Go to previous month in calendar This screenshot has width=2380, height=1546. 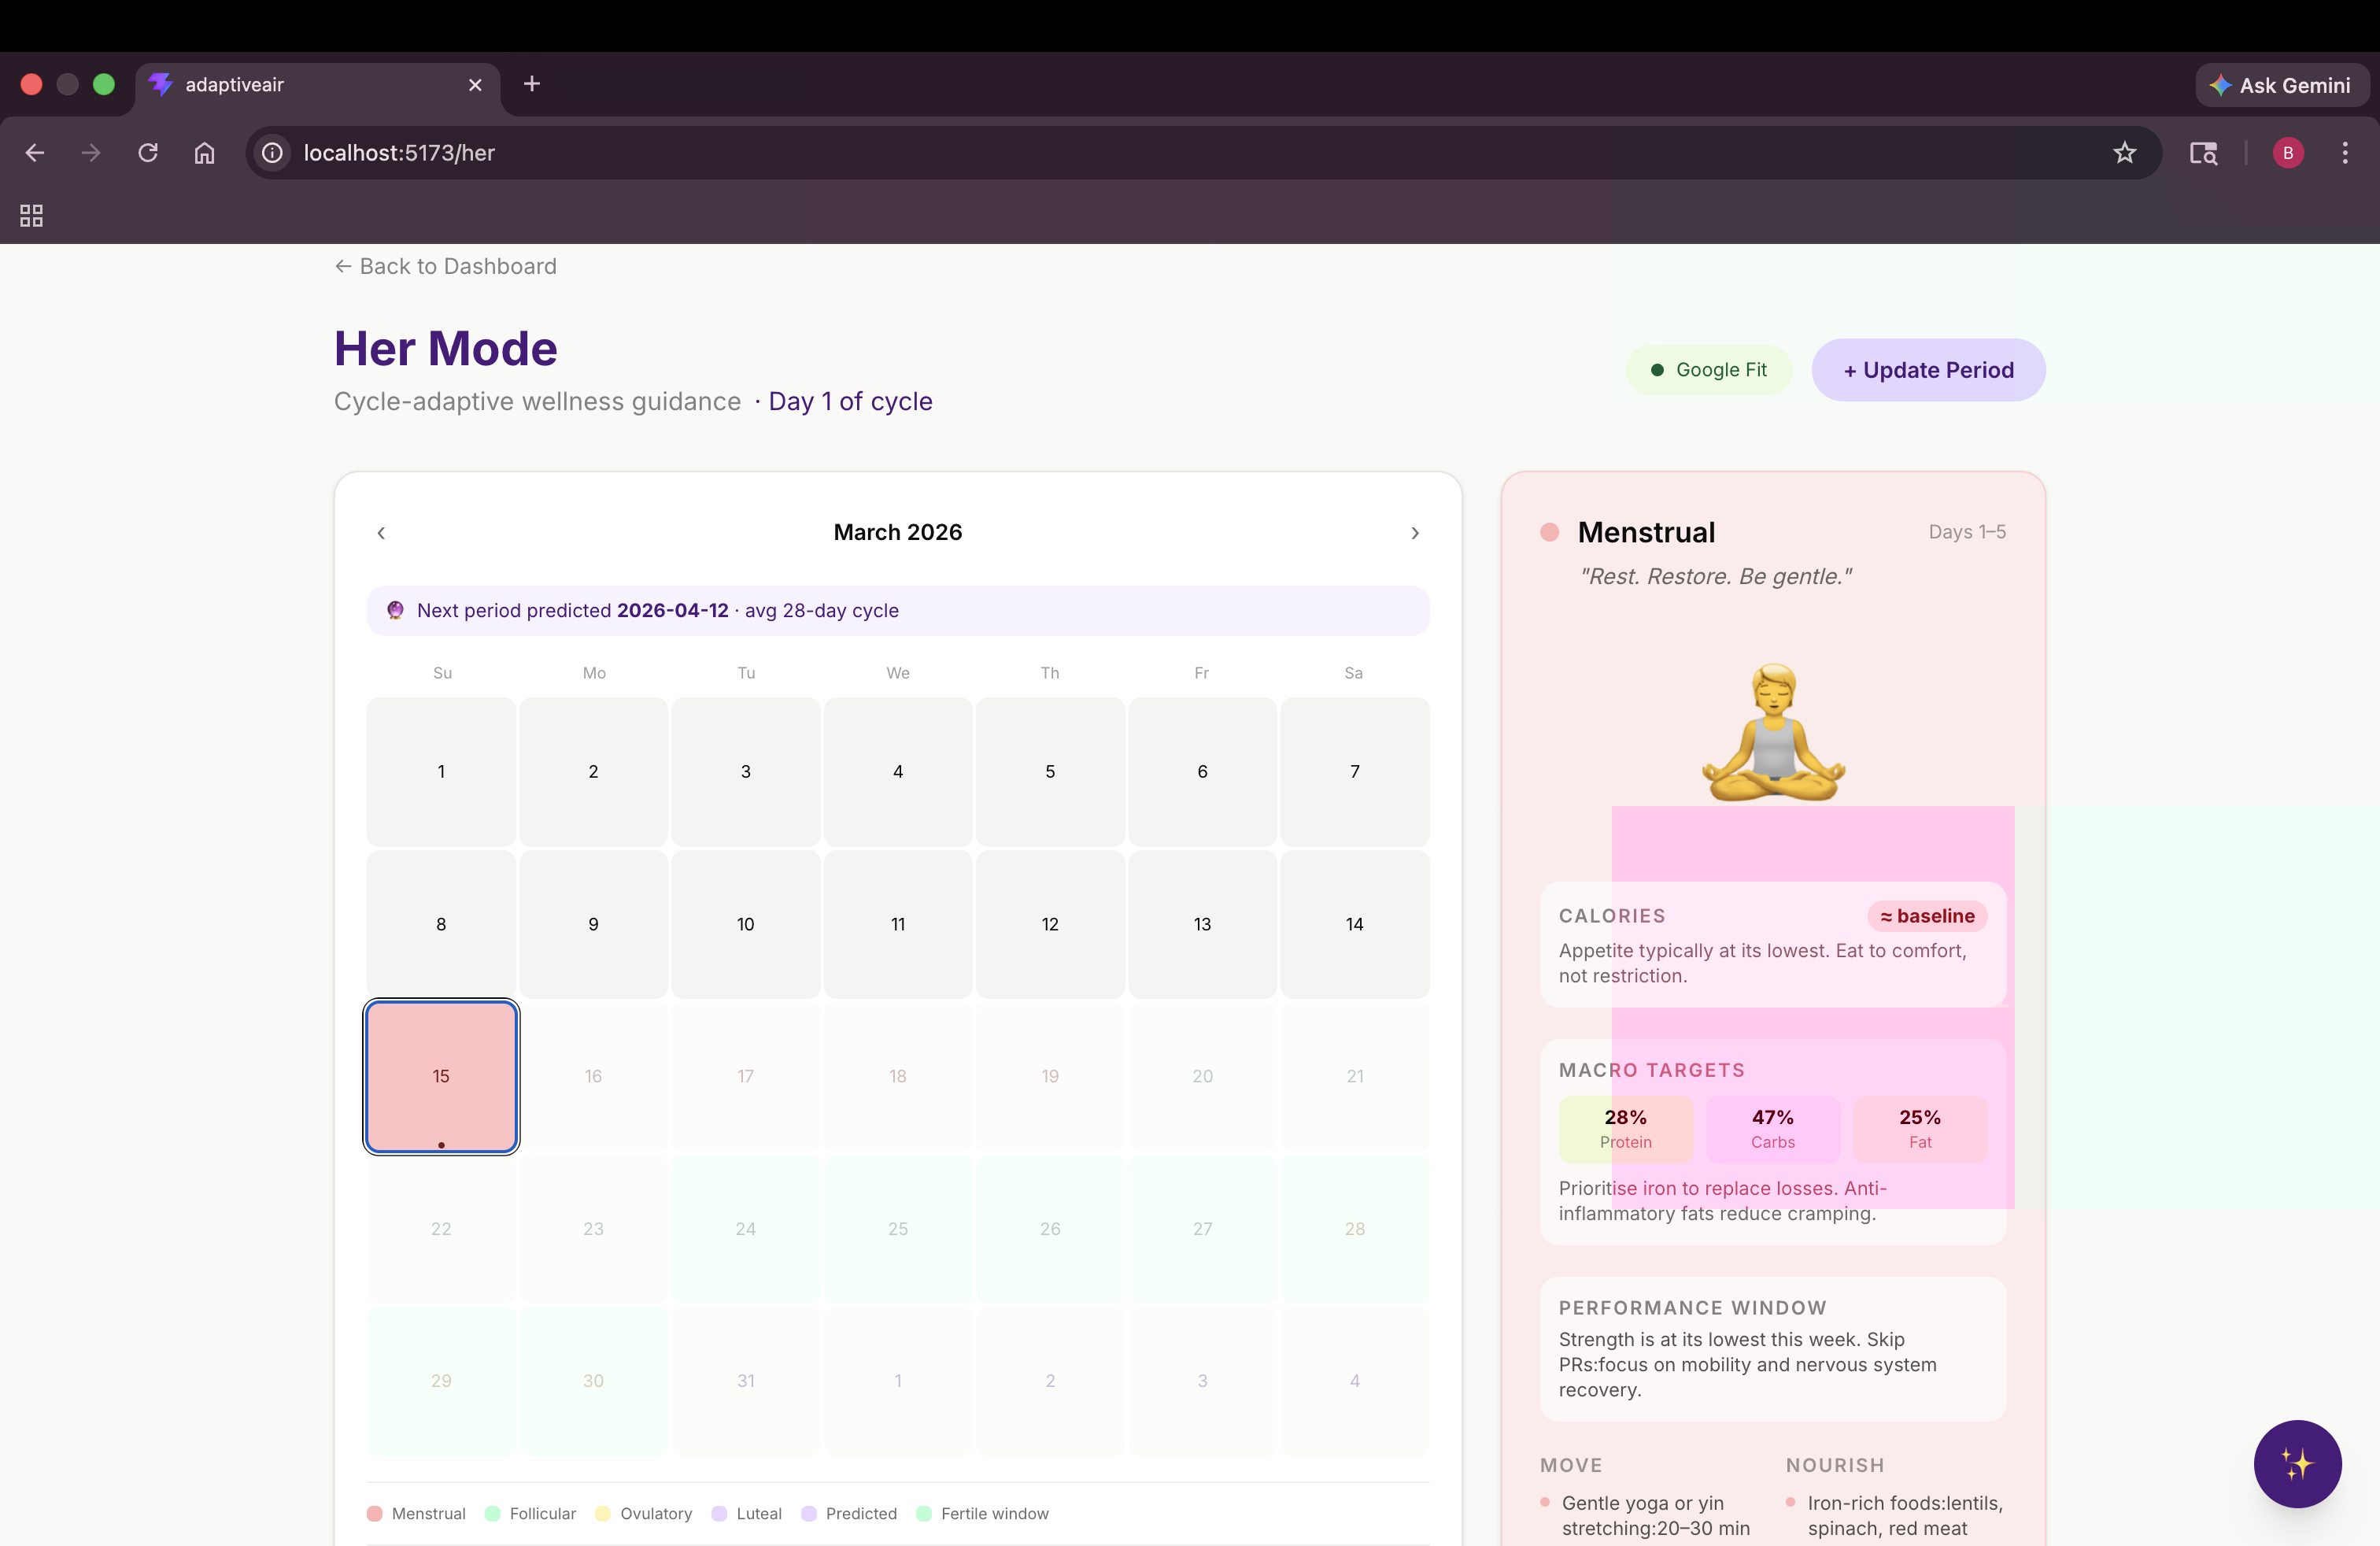coord(381,533)
